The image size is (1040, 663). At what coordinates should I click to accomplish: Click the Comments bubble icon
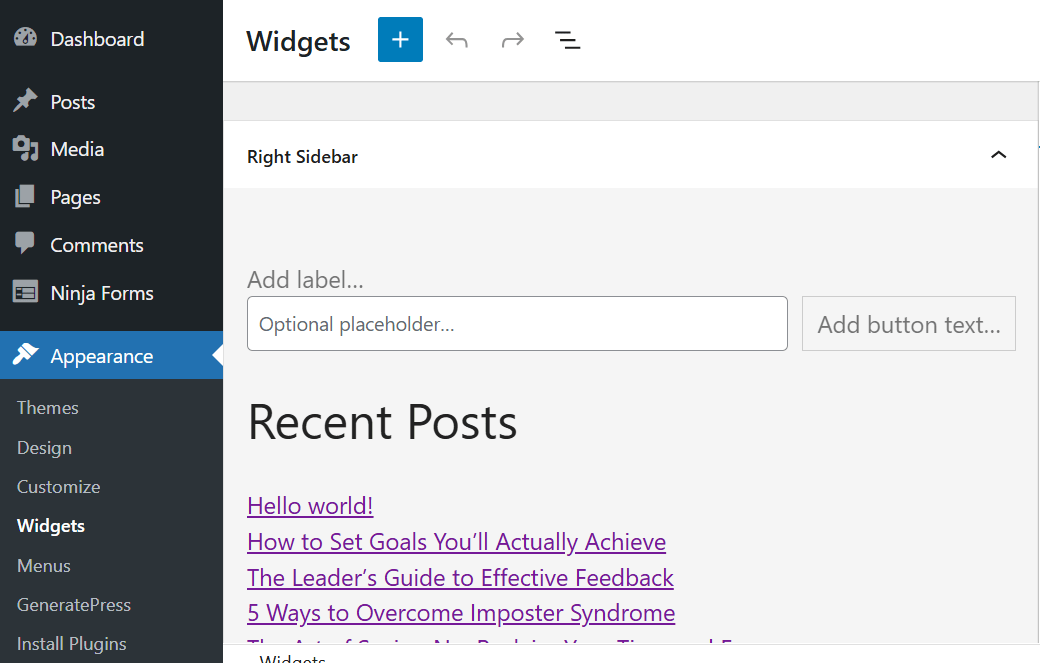pos(25,245)
